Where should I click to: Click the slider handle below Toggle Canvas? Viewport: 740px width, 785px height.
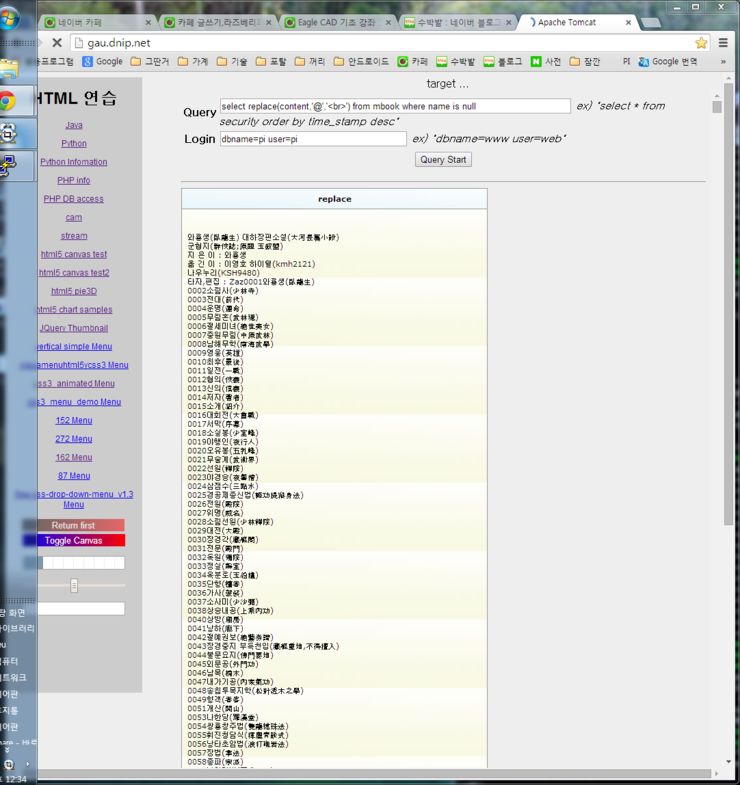tap(74, 586)
